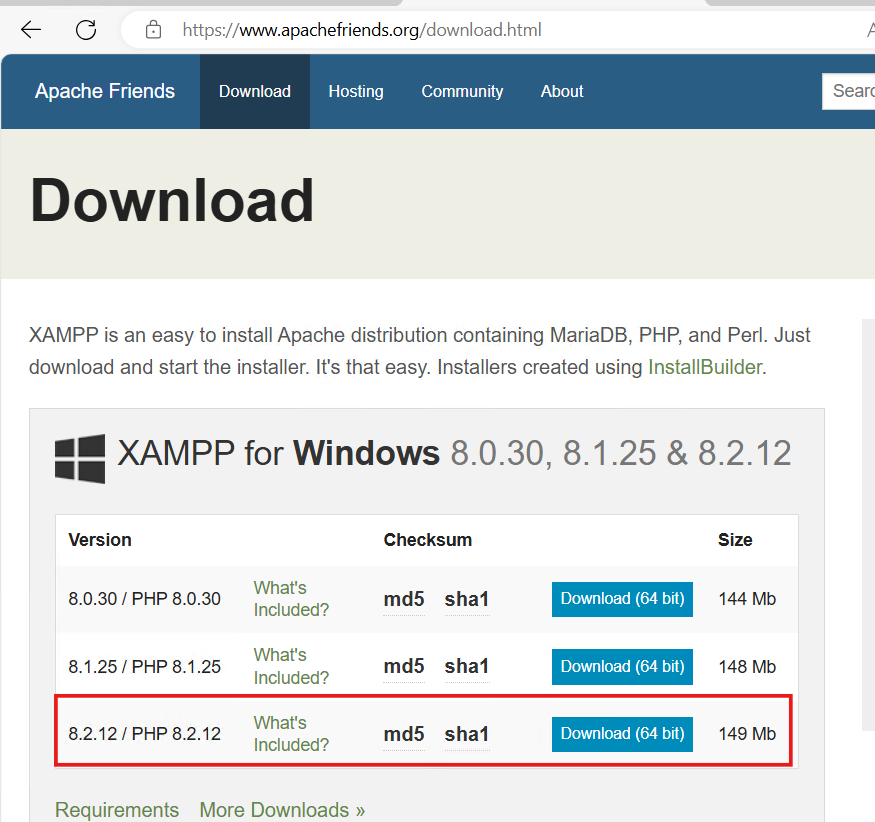Show md5 checksum for 8.2.12
This screenshot has height=822, width=875.
pyautogui.click(x=404, y=734)
